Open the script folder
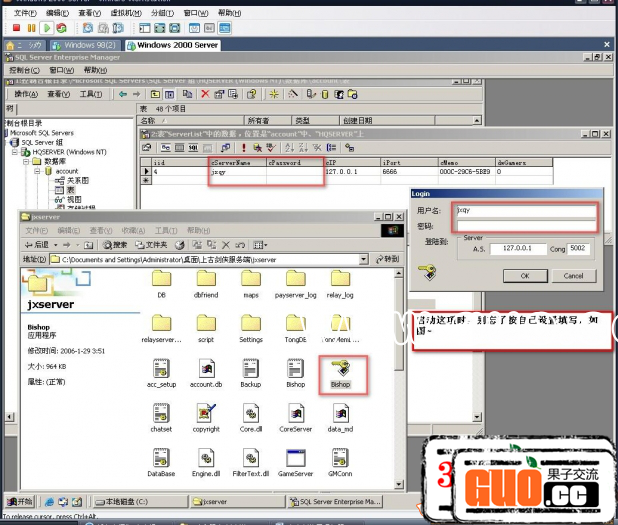 [206, 329]
